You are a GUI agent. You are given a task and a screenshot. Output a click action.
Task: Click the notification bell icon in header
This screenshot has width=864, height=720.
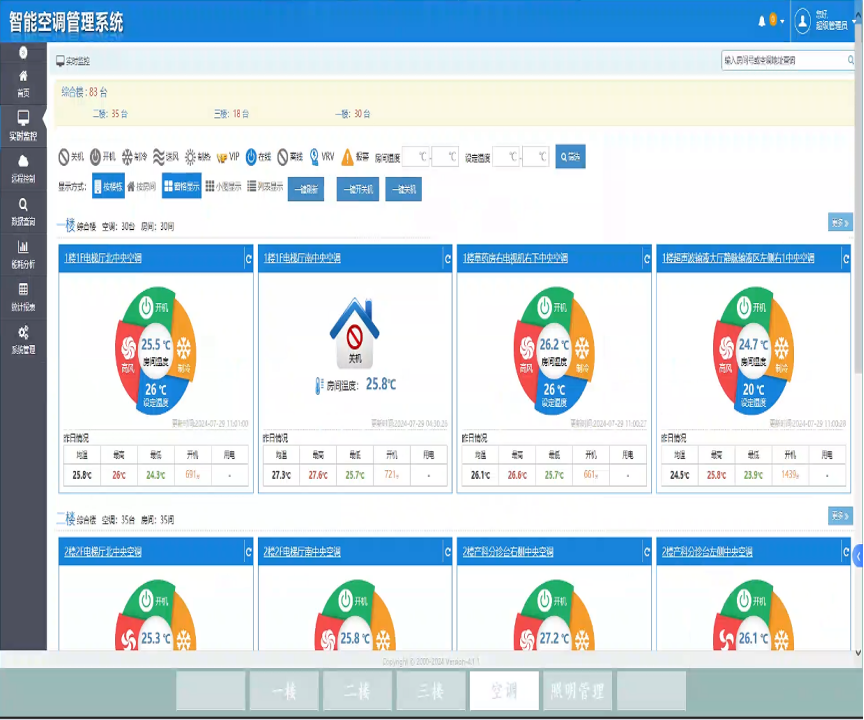pos(762,20)
